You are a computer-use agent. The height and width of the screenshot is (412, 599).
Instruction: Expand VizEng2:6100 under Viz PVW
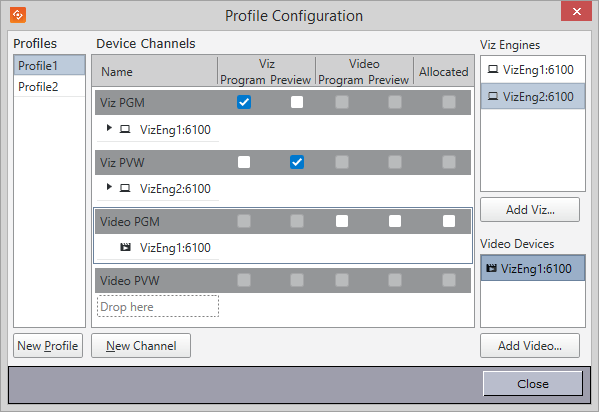tap(109, 187)
